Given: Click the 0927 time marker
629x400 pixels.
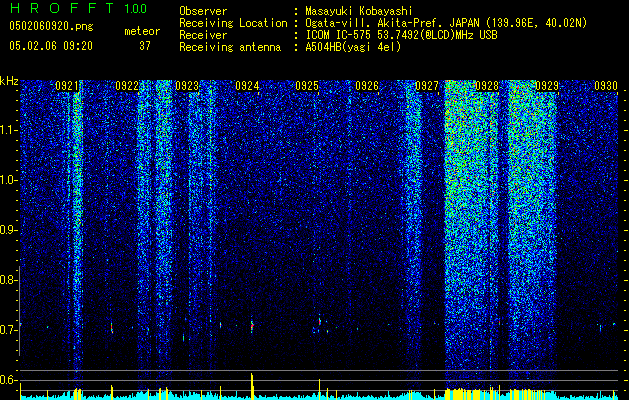Looking at the screenshot, I should [427, 86].
